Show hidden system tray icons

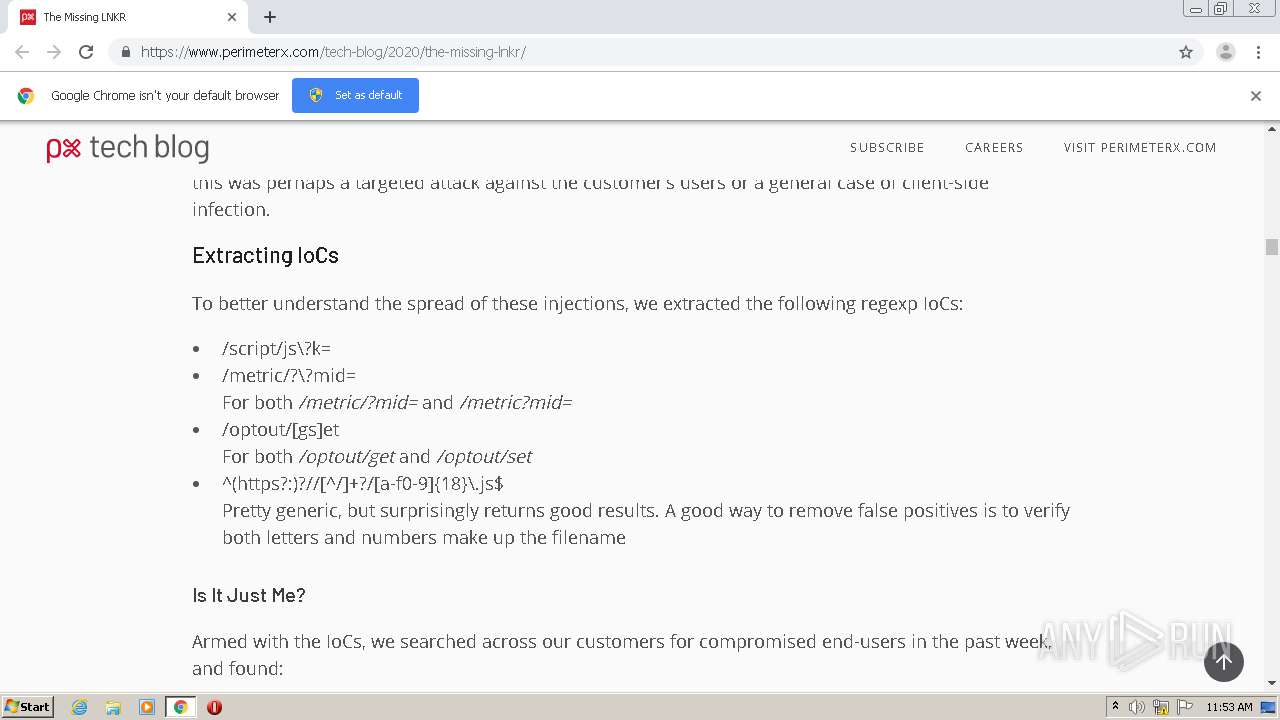1115,707
